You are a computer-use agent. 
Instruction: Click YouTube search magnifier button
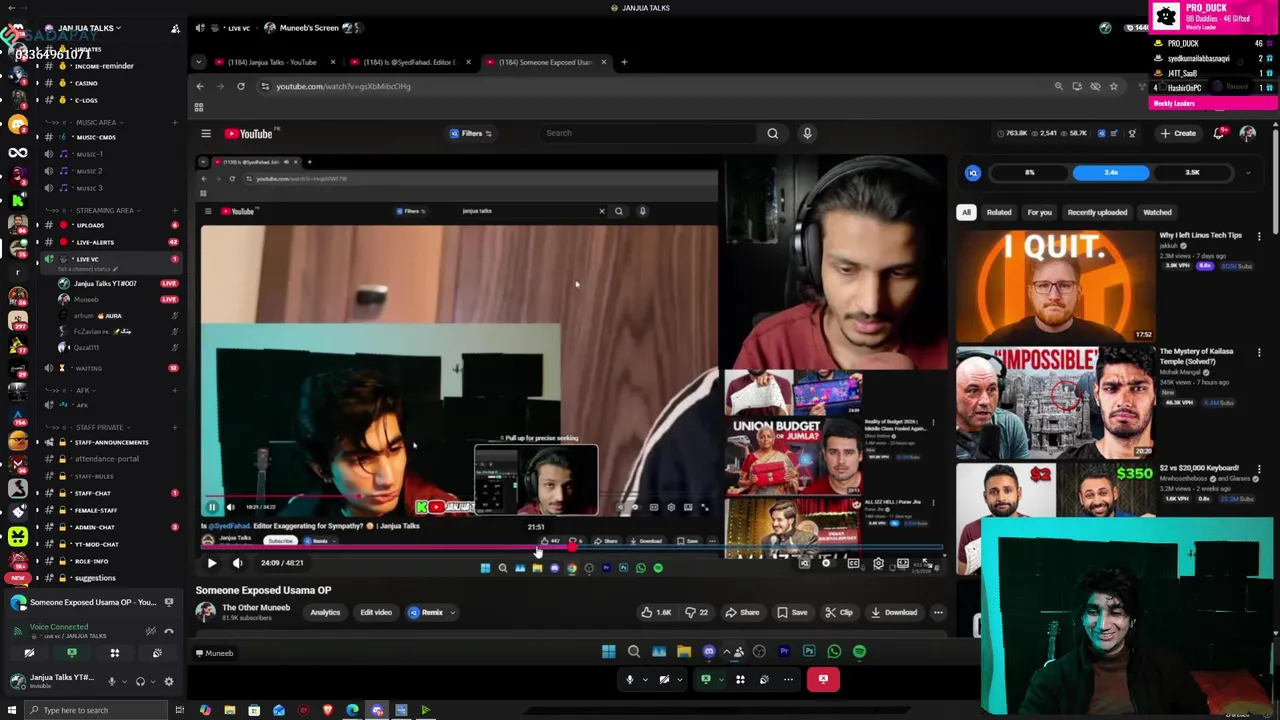tap(772, 133)
